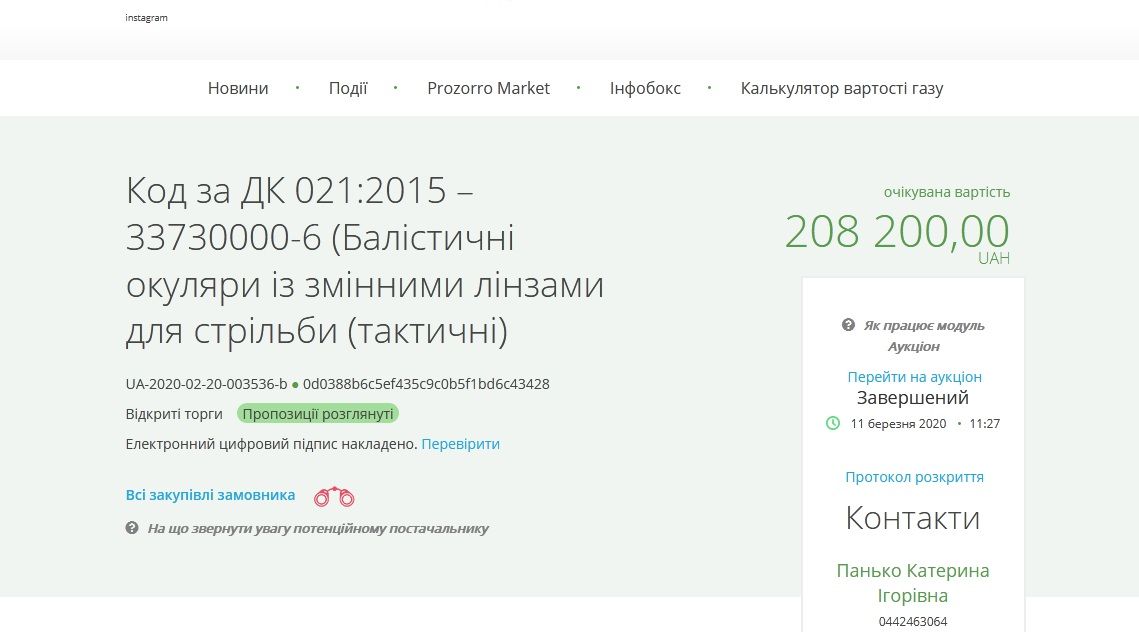The image size is (1139, 632).
Task: Open the instagram link at top
Action: click(x=146, y=17)
